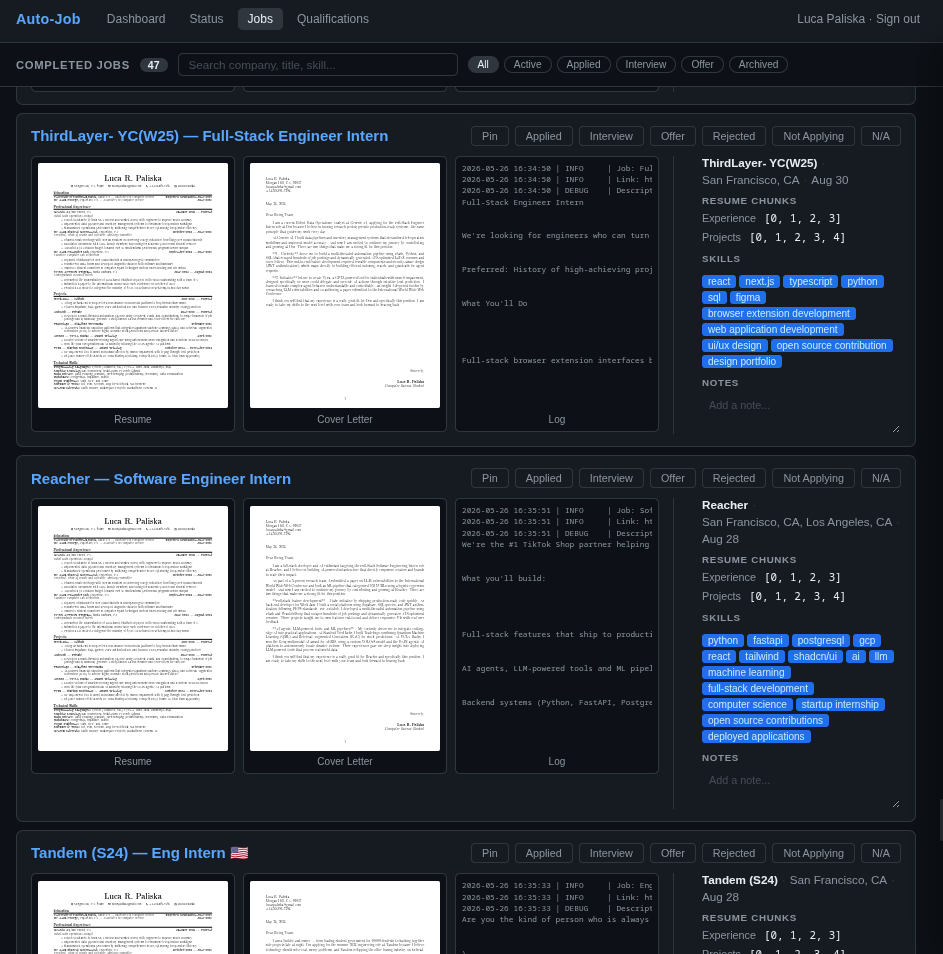Viewport: 943px width, 954px height.
Task: Click the startup internship skill tag
Action: (840, 705)
